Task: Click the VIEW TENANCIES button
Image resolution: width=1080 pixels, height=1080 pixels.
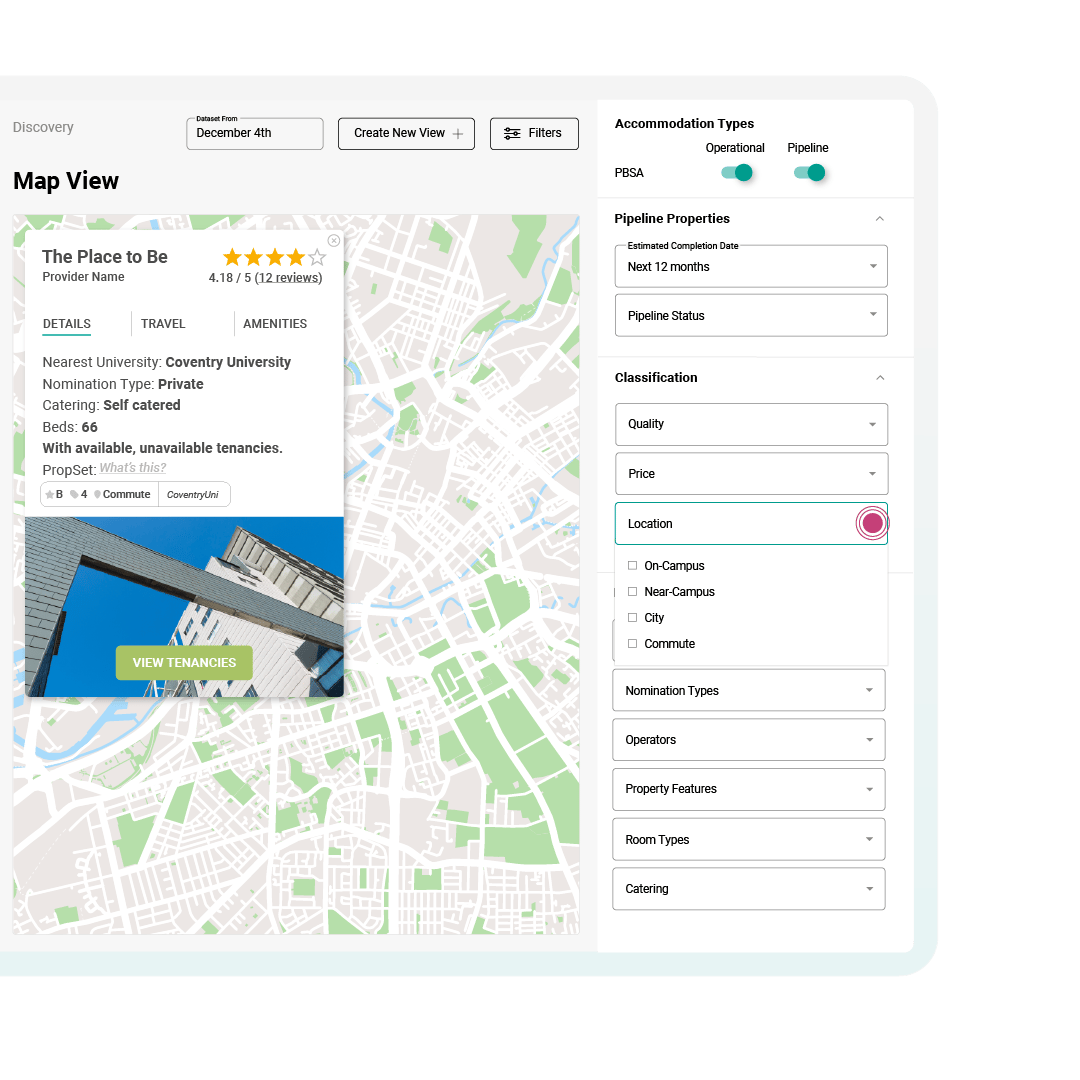Action: pyautogui.click(x=184, y=662)
